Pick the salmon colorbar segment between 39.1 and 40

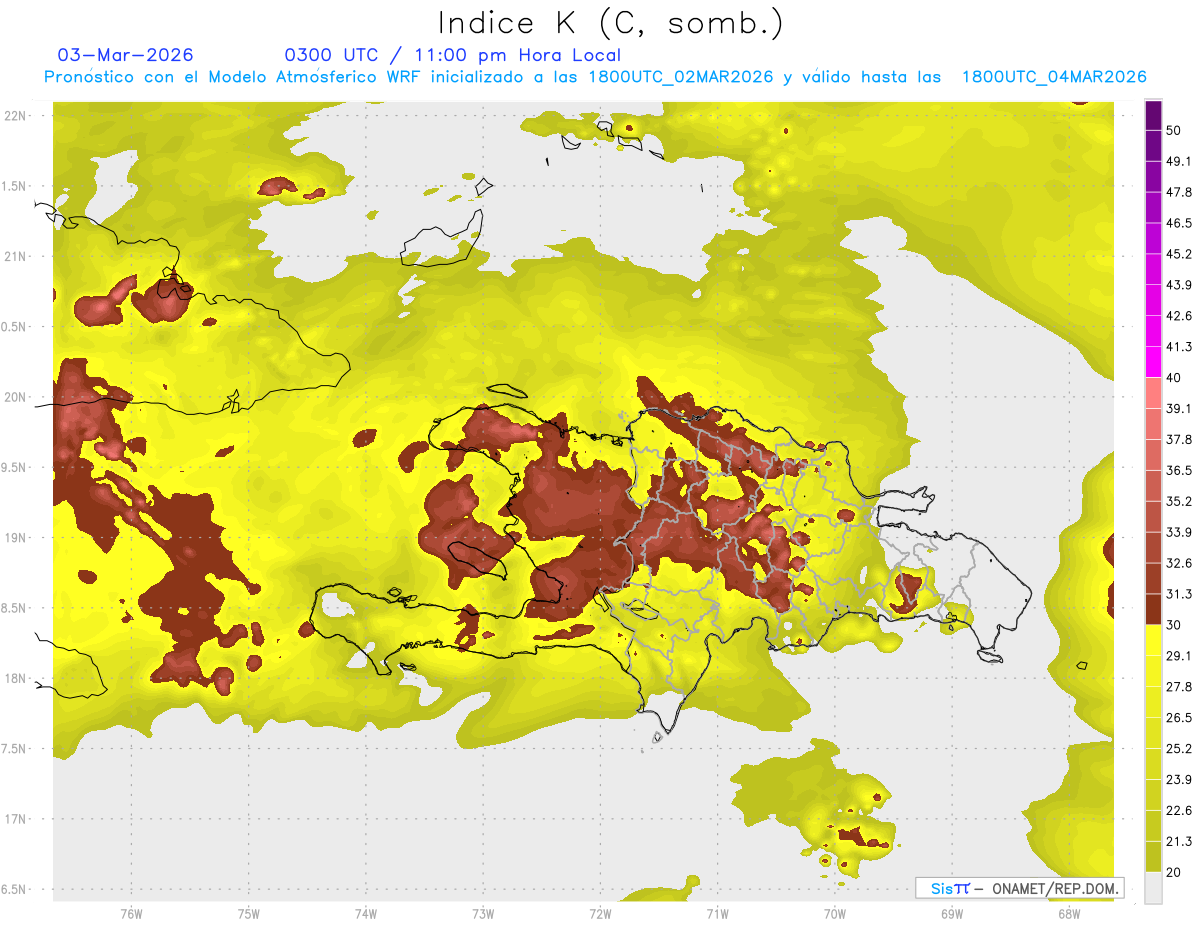tap(1153, 393)
